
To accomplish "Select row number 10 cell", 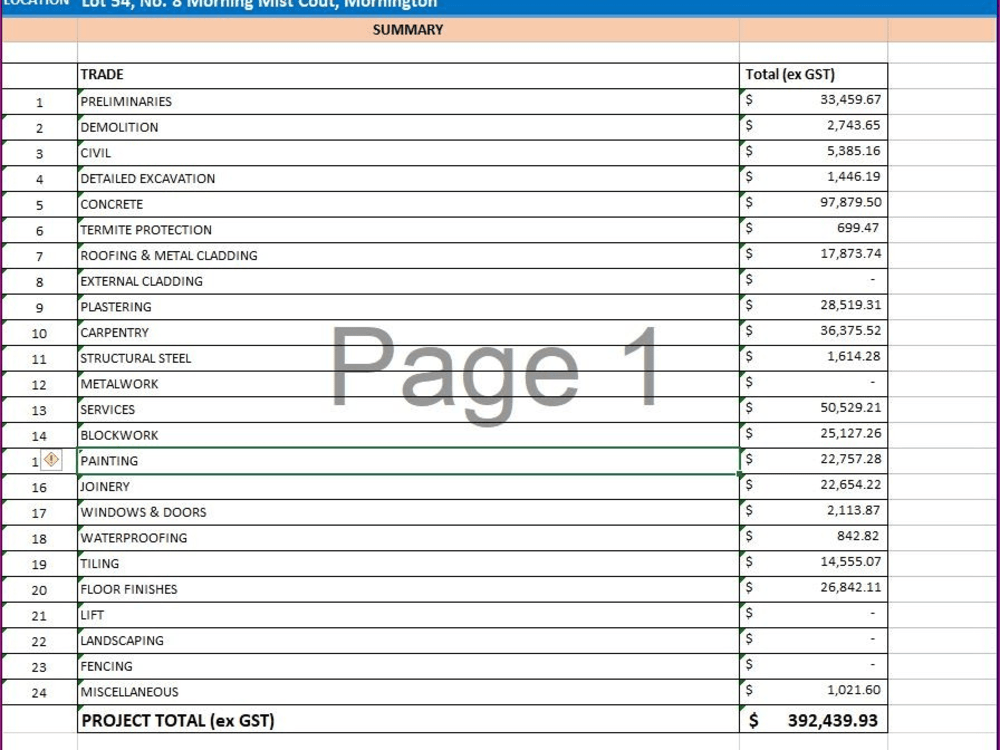I will point(40,333).
